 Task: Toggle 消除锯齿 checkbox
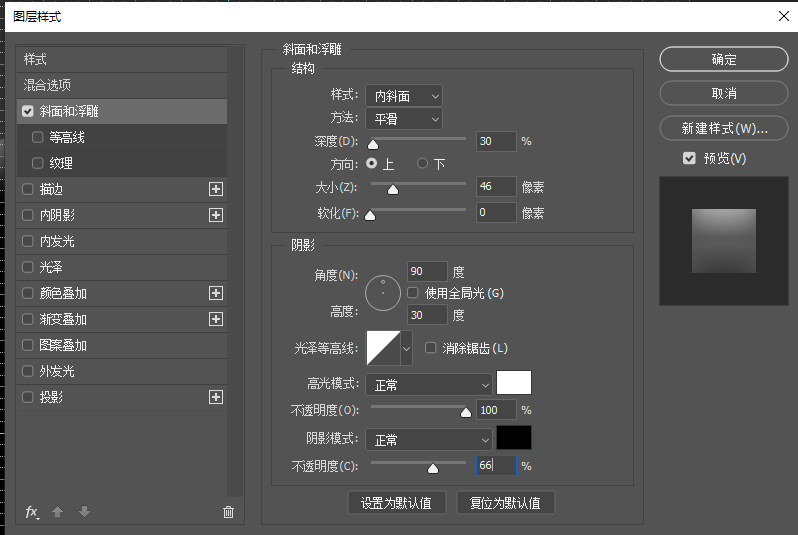click(x=431, y=348)
